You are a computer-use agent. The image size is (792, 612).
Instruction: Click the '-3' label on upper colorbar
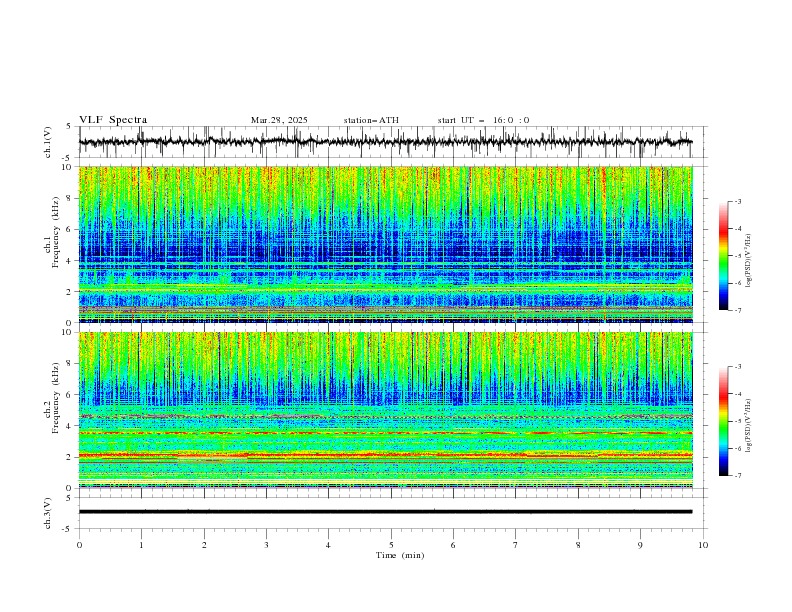(738, 201)
